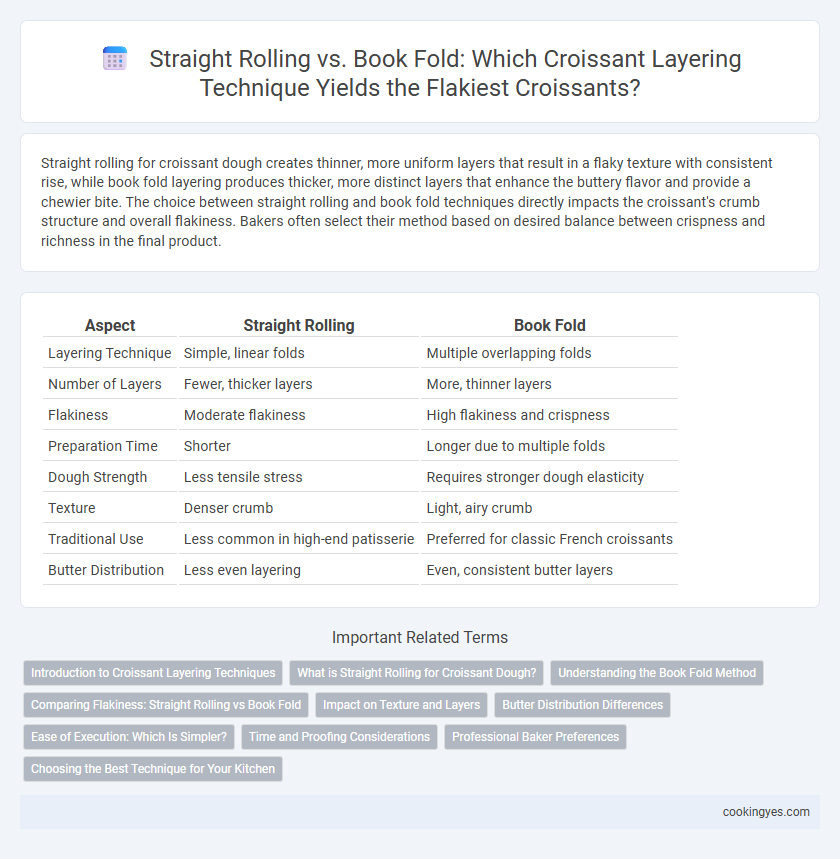This screenshot has width=840, height=859.
Task: Click the Aspect column header
Action: 110,325
